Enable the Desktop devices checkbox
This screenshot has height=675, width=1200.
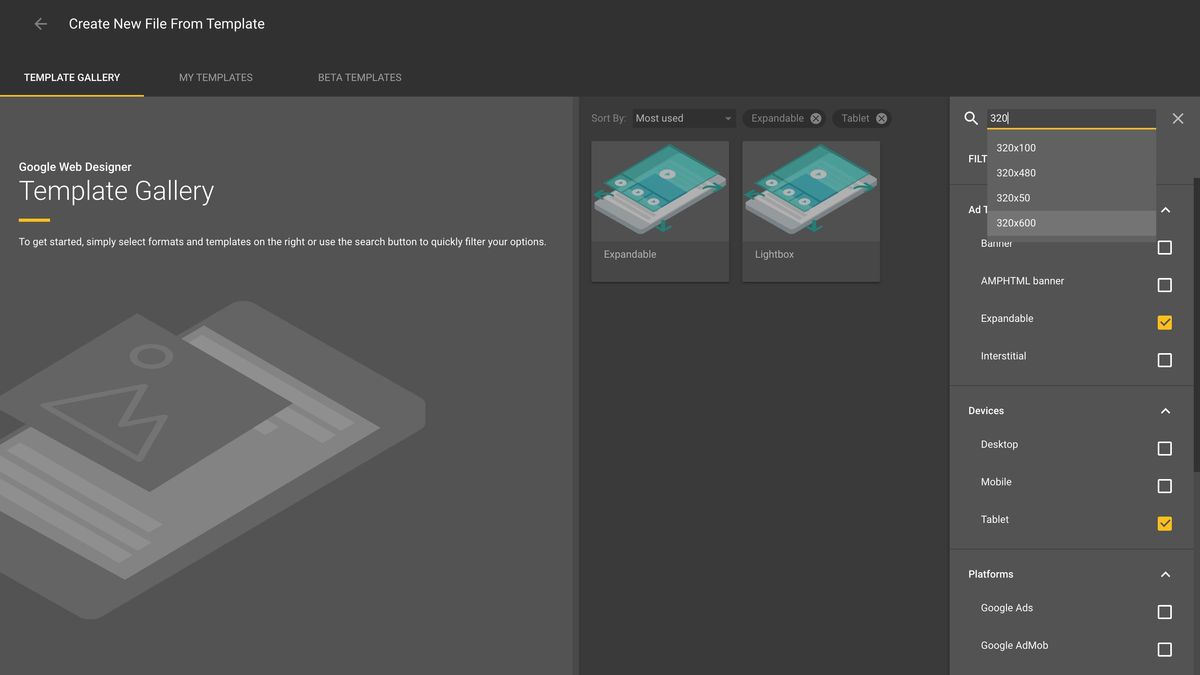pyautogui.click(x=1164, y=448)
